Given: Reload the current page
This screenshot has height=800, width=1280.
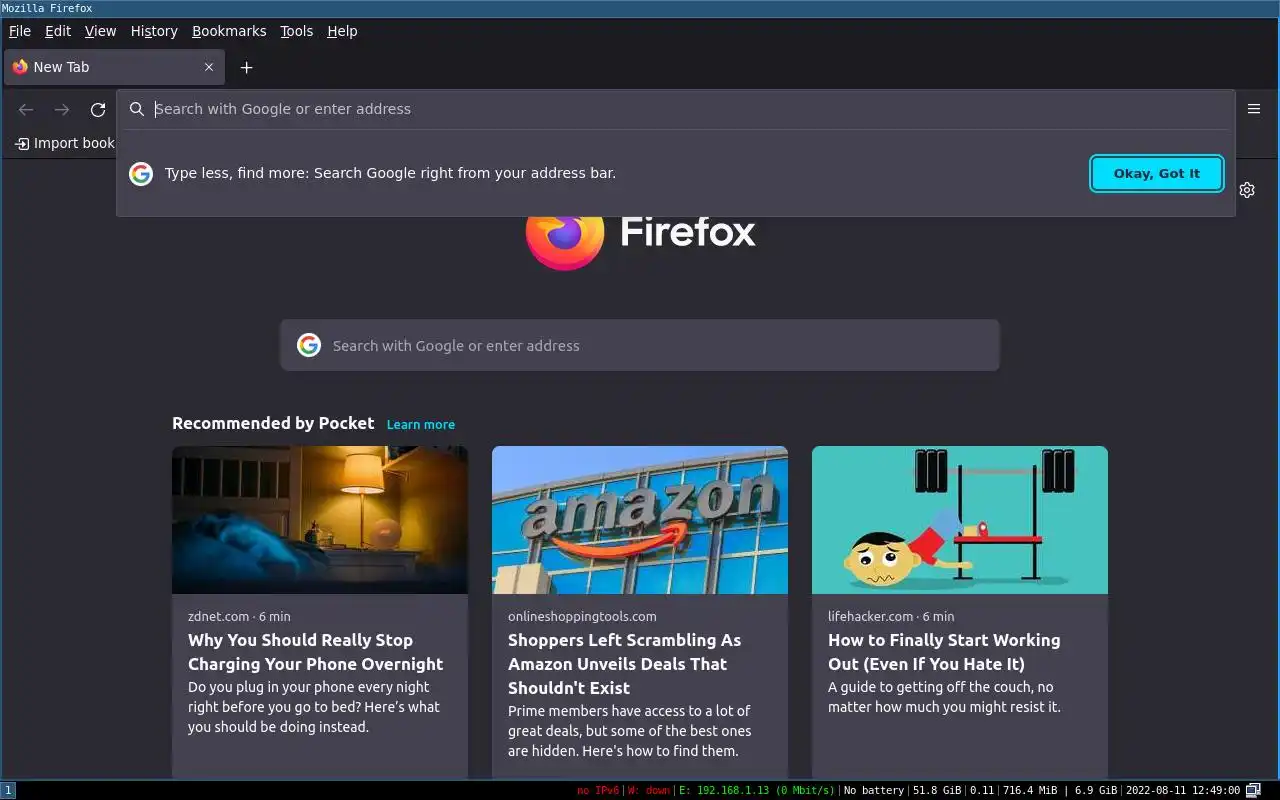Looking at the screenshot, I should (98, 110).
